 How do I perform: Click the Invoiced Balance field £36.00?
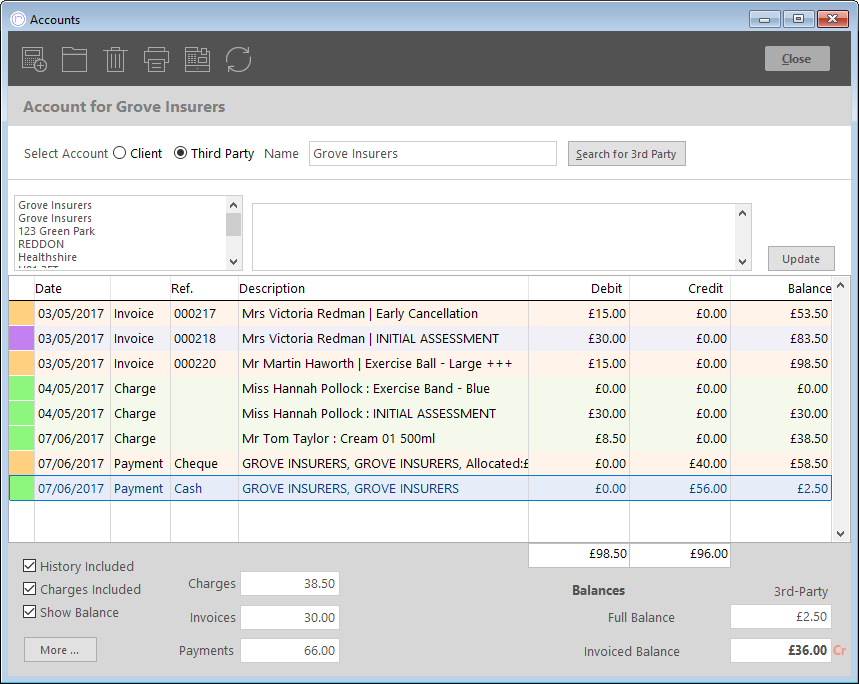(x=781, y=650)
